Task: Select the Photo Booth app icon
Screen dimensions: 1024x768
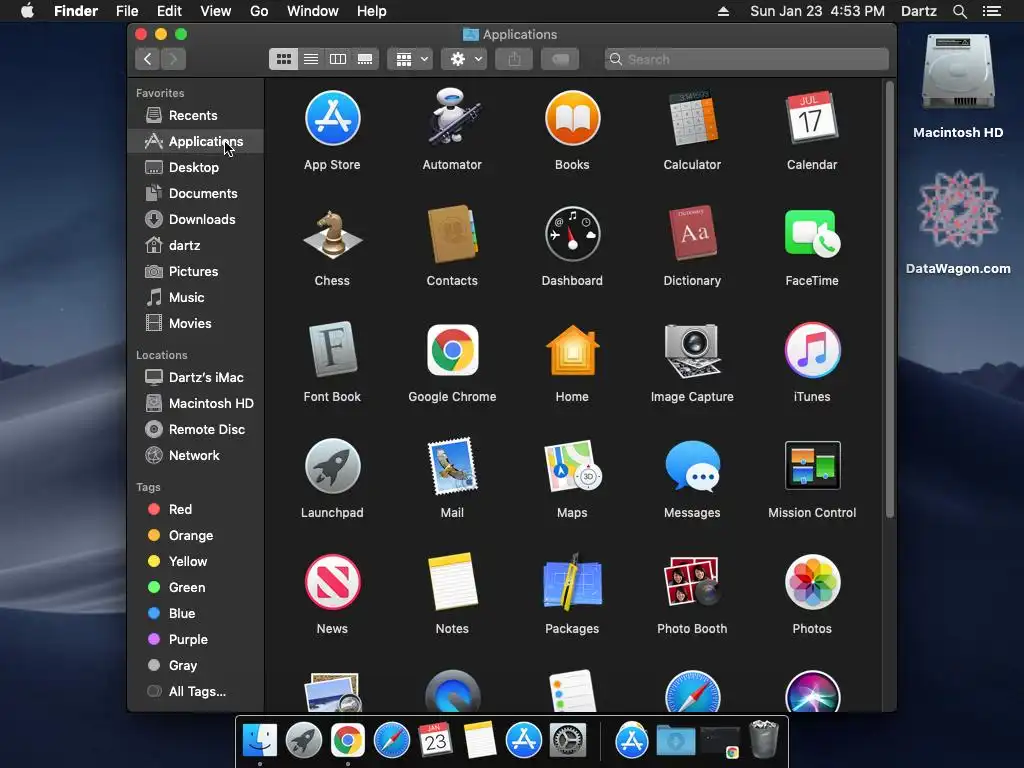Action: (x=692, y=582)
